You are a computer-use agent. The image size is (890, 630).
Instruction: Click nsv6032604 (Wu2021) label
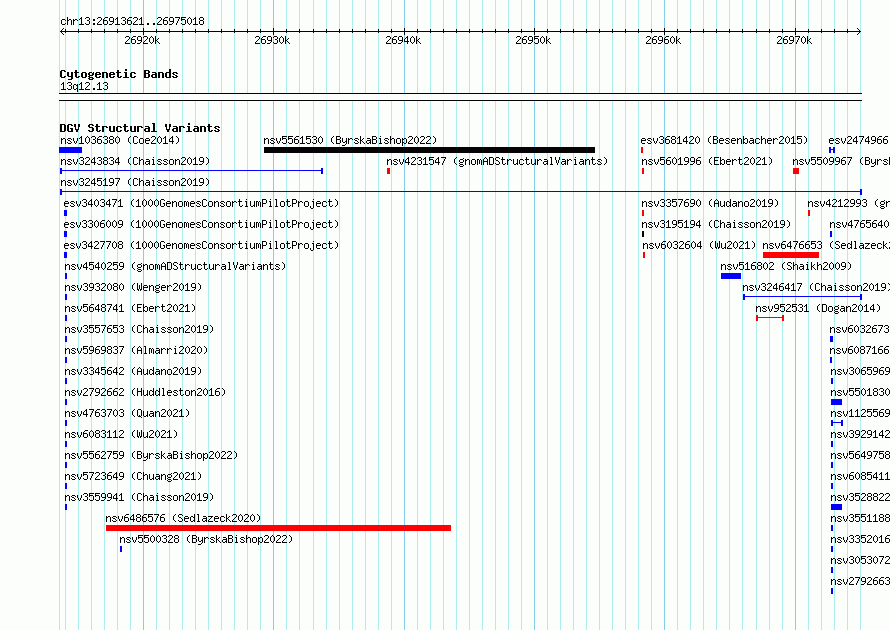pyautogui.click(x=699, y=245)
